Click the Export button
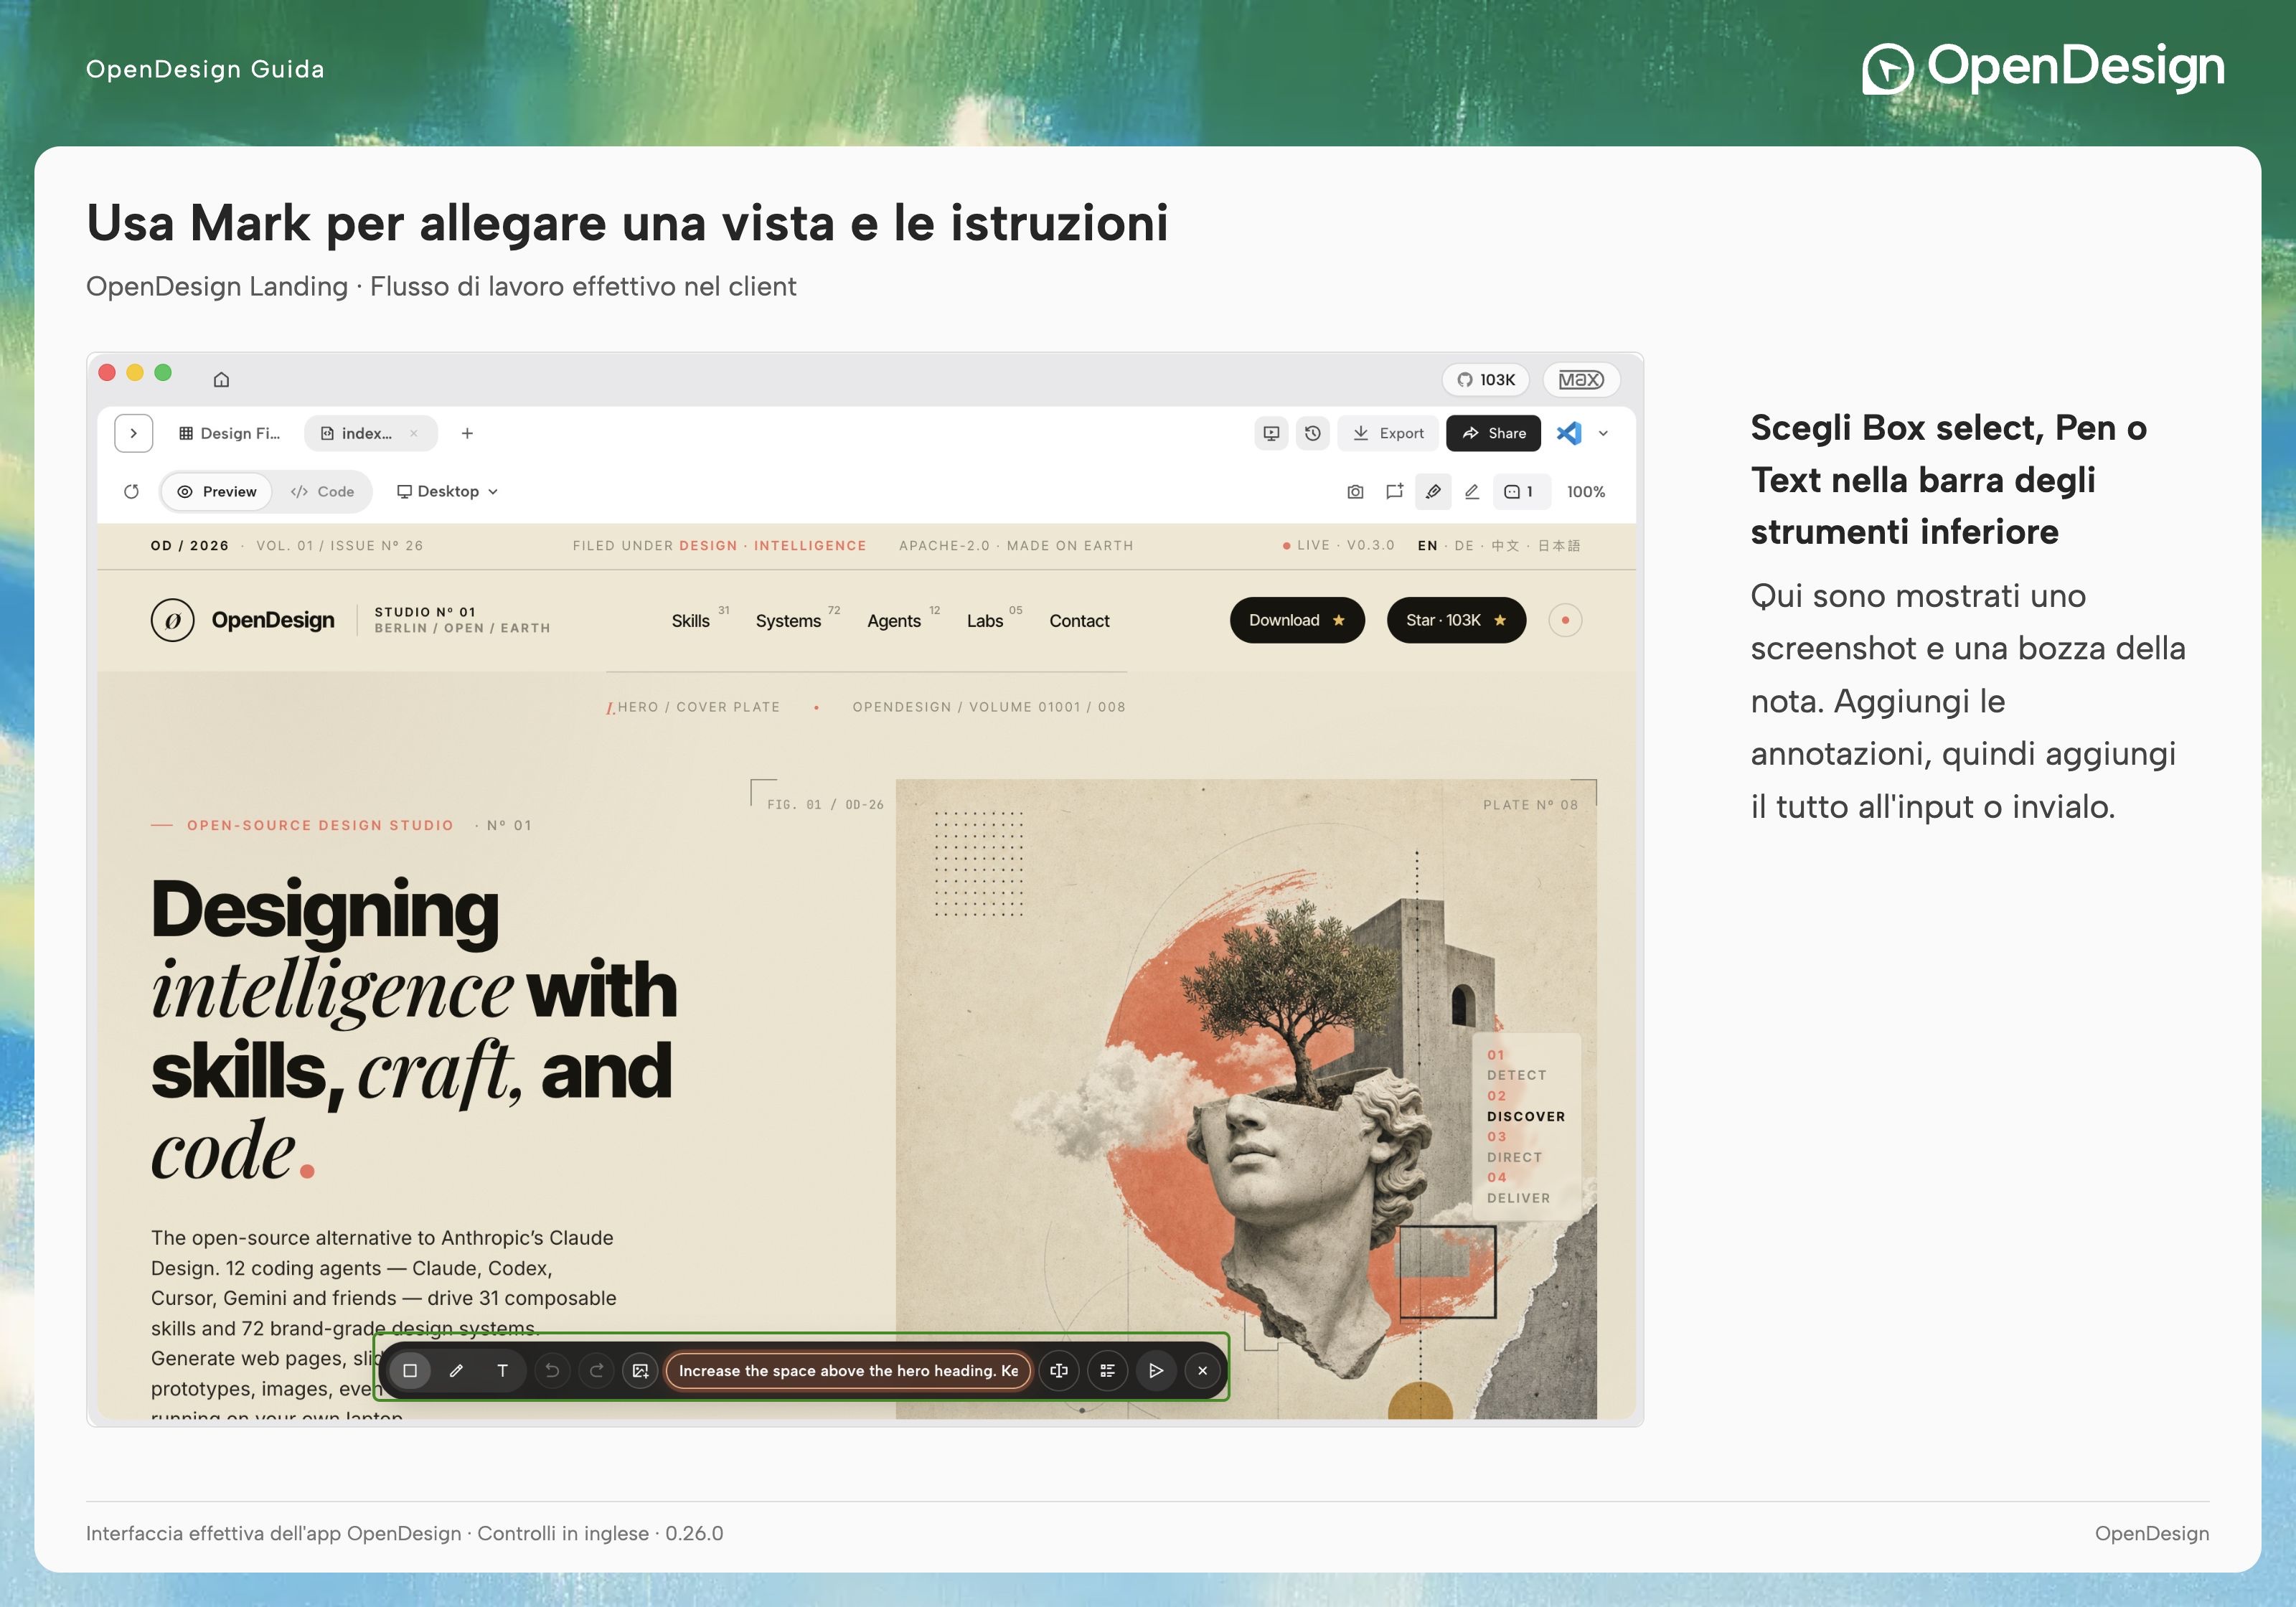This screenshot has width=2296, height=1607. [1387, 433]
